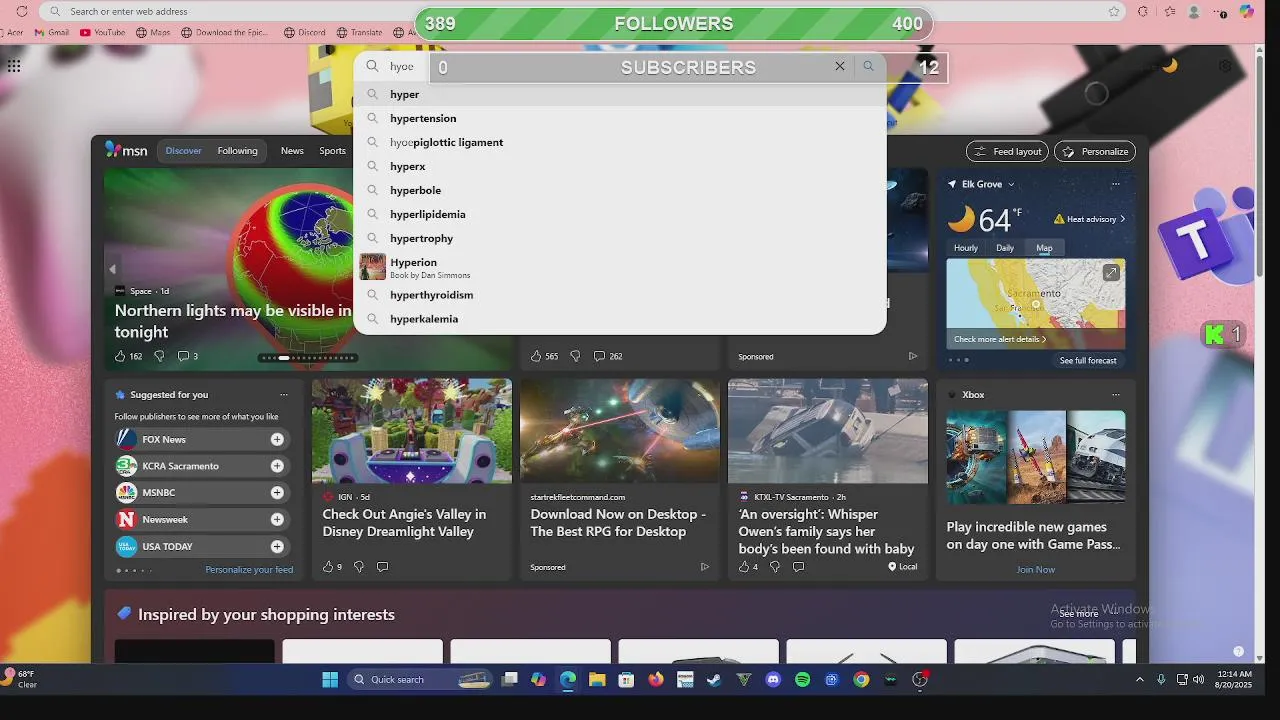Open Check more alert details
Screen dimensions: 1280x720
pos(1000,339)
